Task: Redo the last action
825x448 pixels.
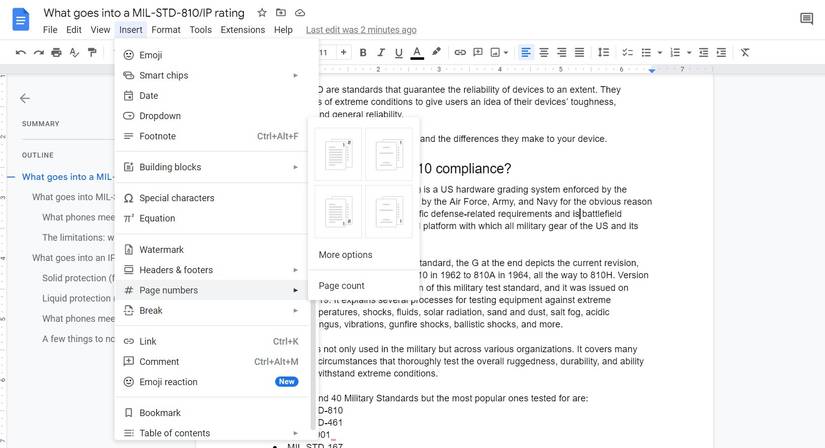Action: click(38, 53)
